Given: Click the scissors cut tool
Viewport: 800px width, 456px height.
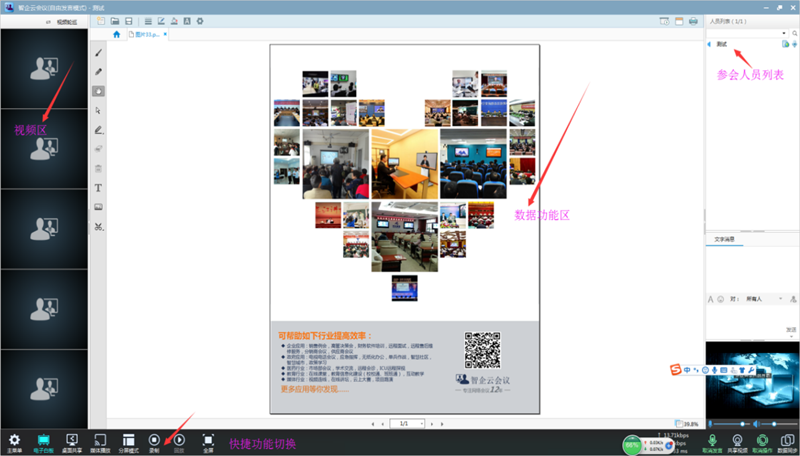Looking at the screenshot, I should click(98, 226).
